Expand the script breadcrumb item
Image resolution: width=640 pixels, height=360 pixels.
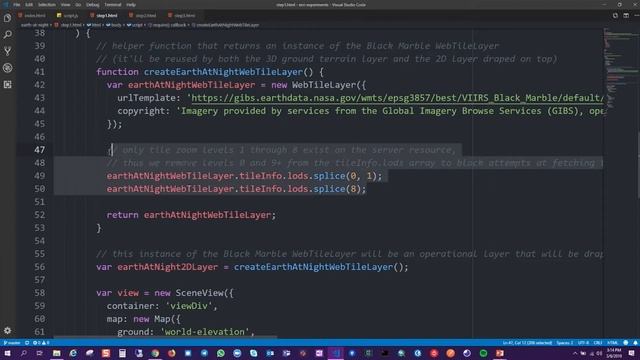click(135, 25)
